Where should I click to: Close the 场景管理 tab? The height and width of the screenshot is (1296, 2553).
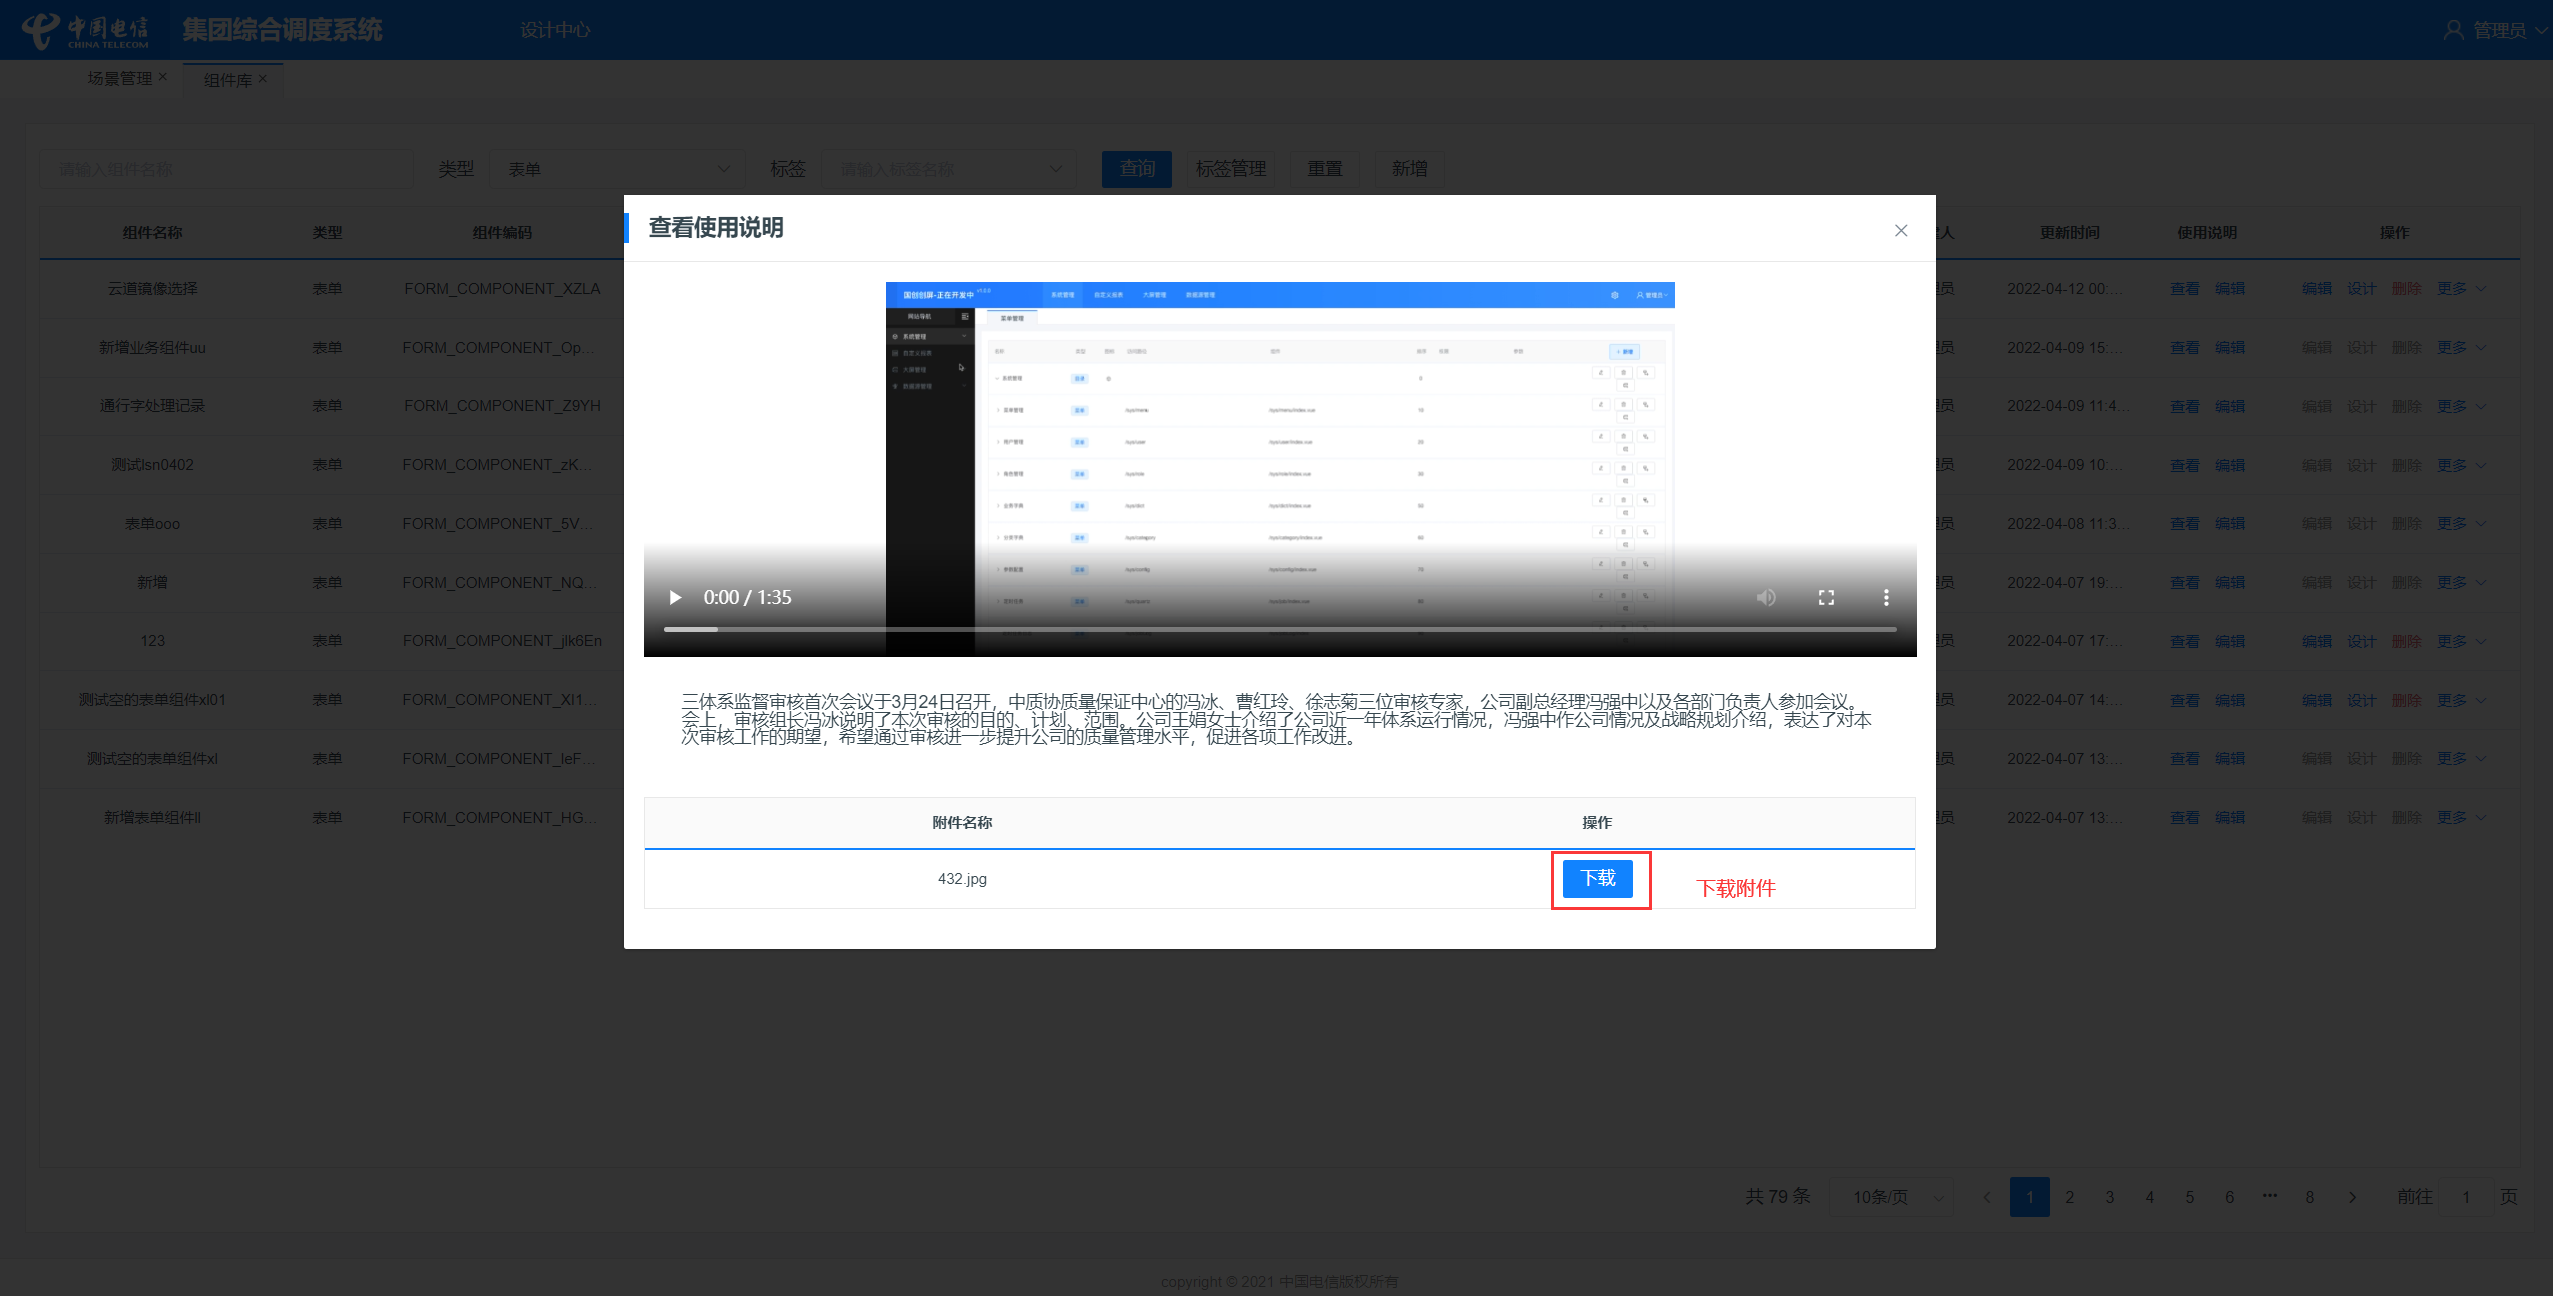pos(163,77)
